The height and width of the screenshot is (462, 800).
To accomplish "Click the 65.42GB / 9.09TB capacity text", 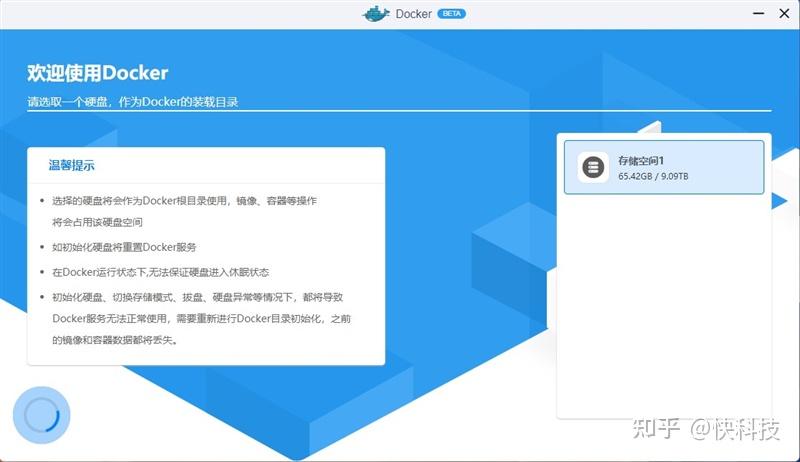I will (x=653, y=176).
